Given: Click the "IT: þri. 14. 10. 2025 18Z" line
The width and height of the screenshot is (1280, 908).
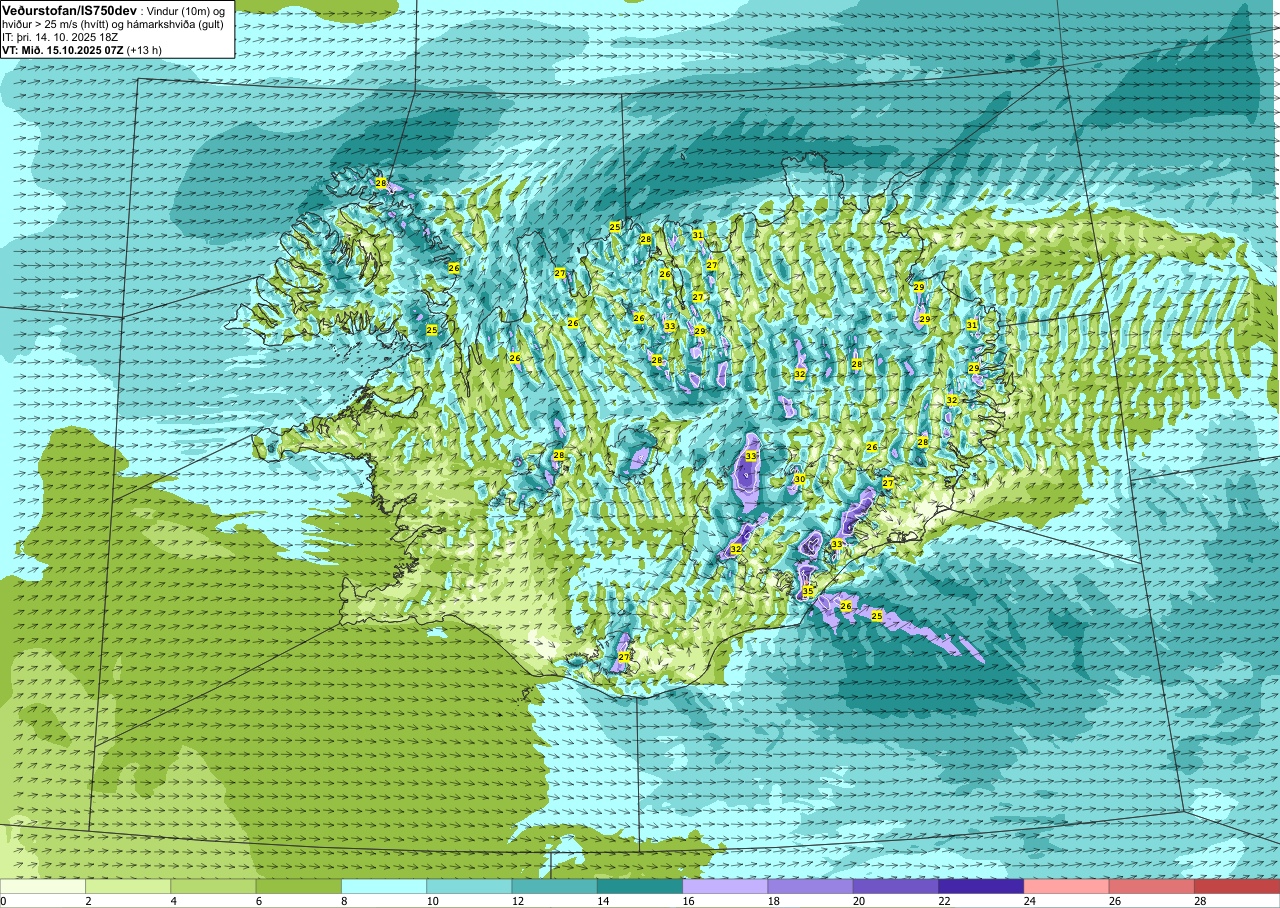Looking at the screenshot, I should [x=60, y=36].
